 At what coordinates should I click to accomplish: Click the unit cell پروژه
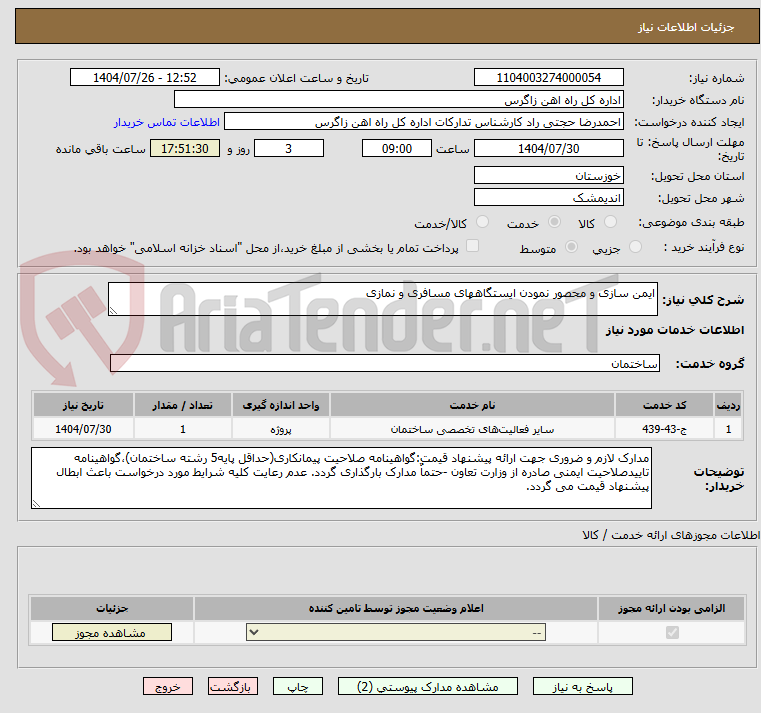pos(281,430)
